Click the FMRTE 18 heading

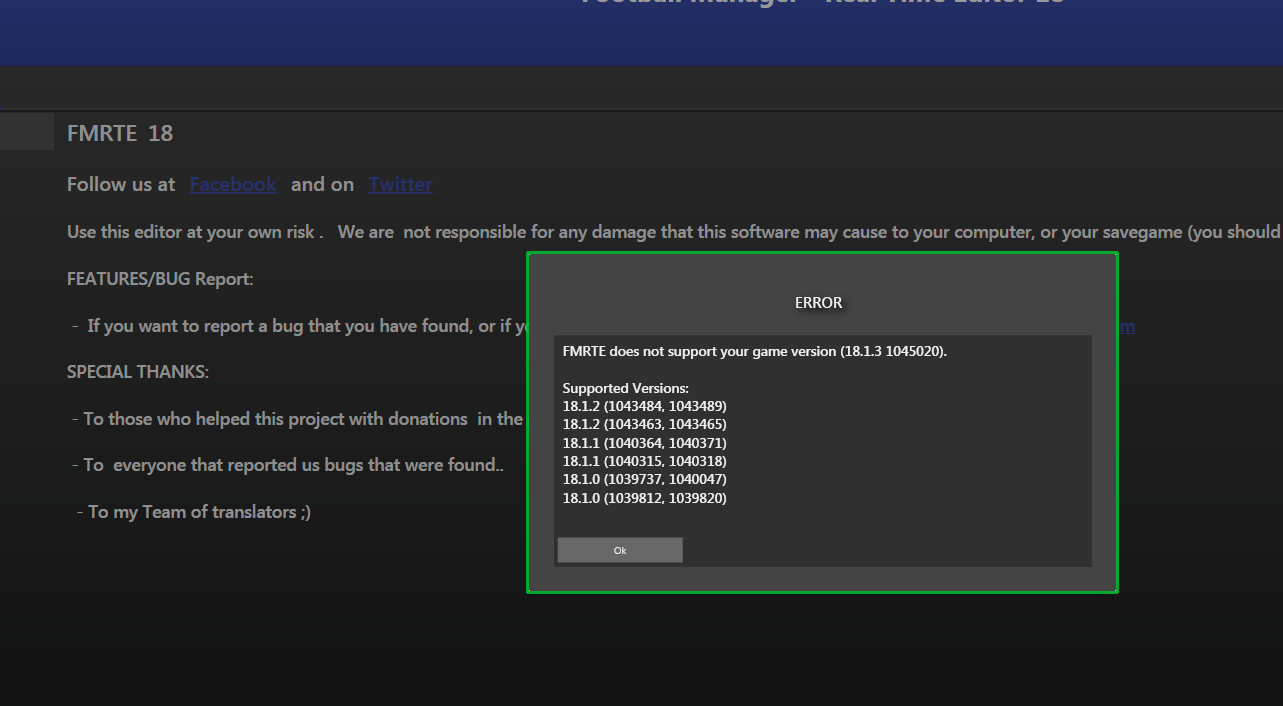coord(120,134)
